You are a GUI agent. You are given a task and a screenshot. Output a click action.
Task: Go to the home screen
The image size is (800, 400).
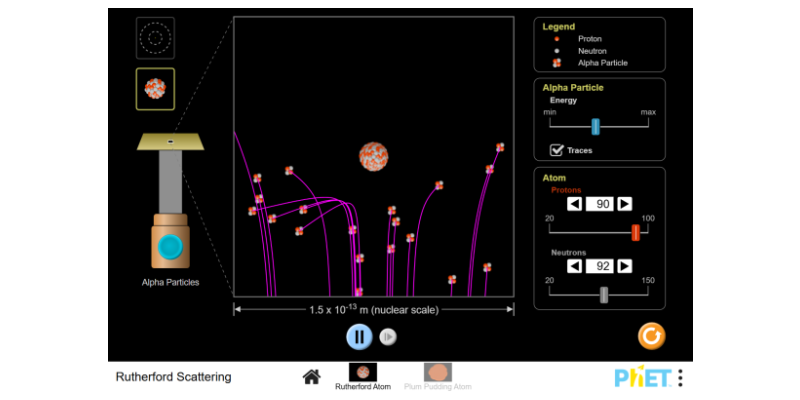click(311, 377)
